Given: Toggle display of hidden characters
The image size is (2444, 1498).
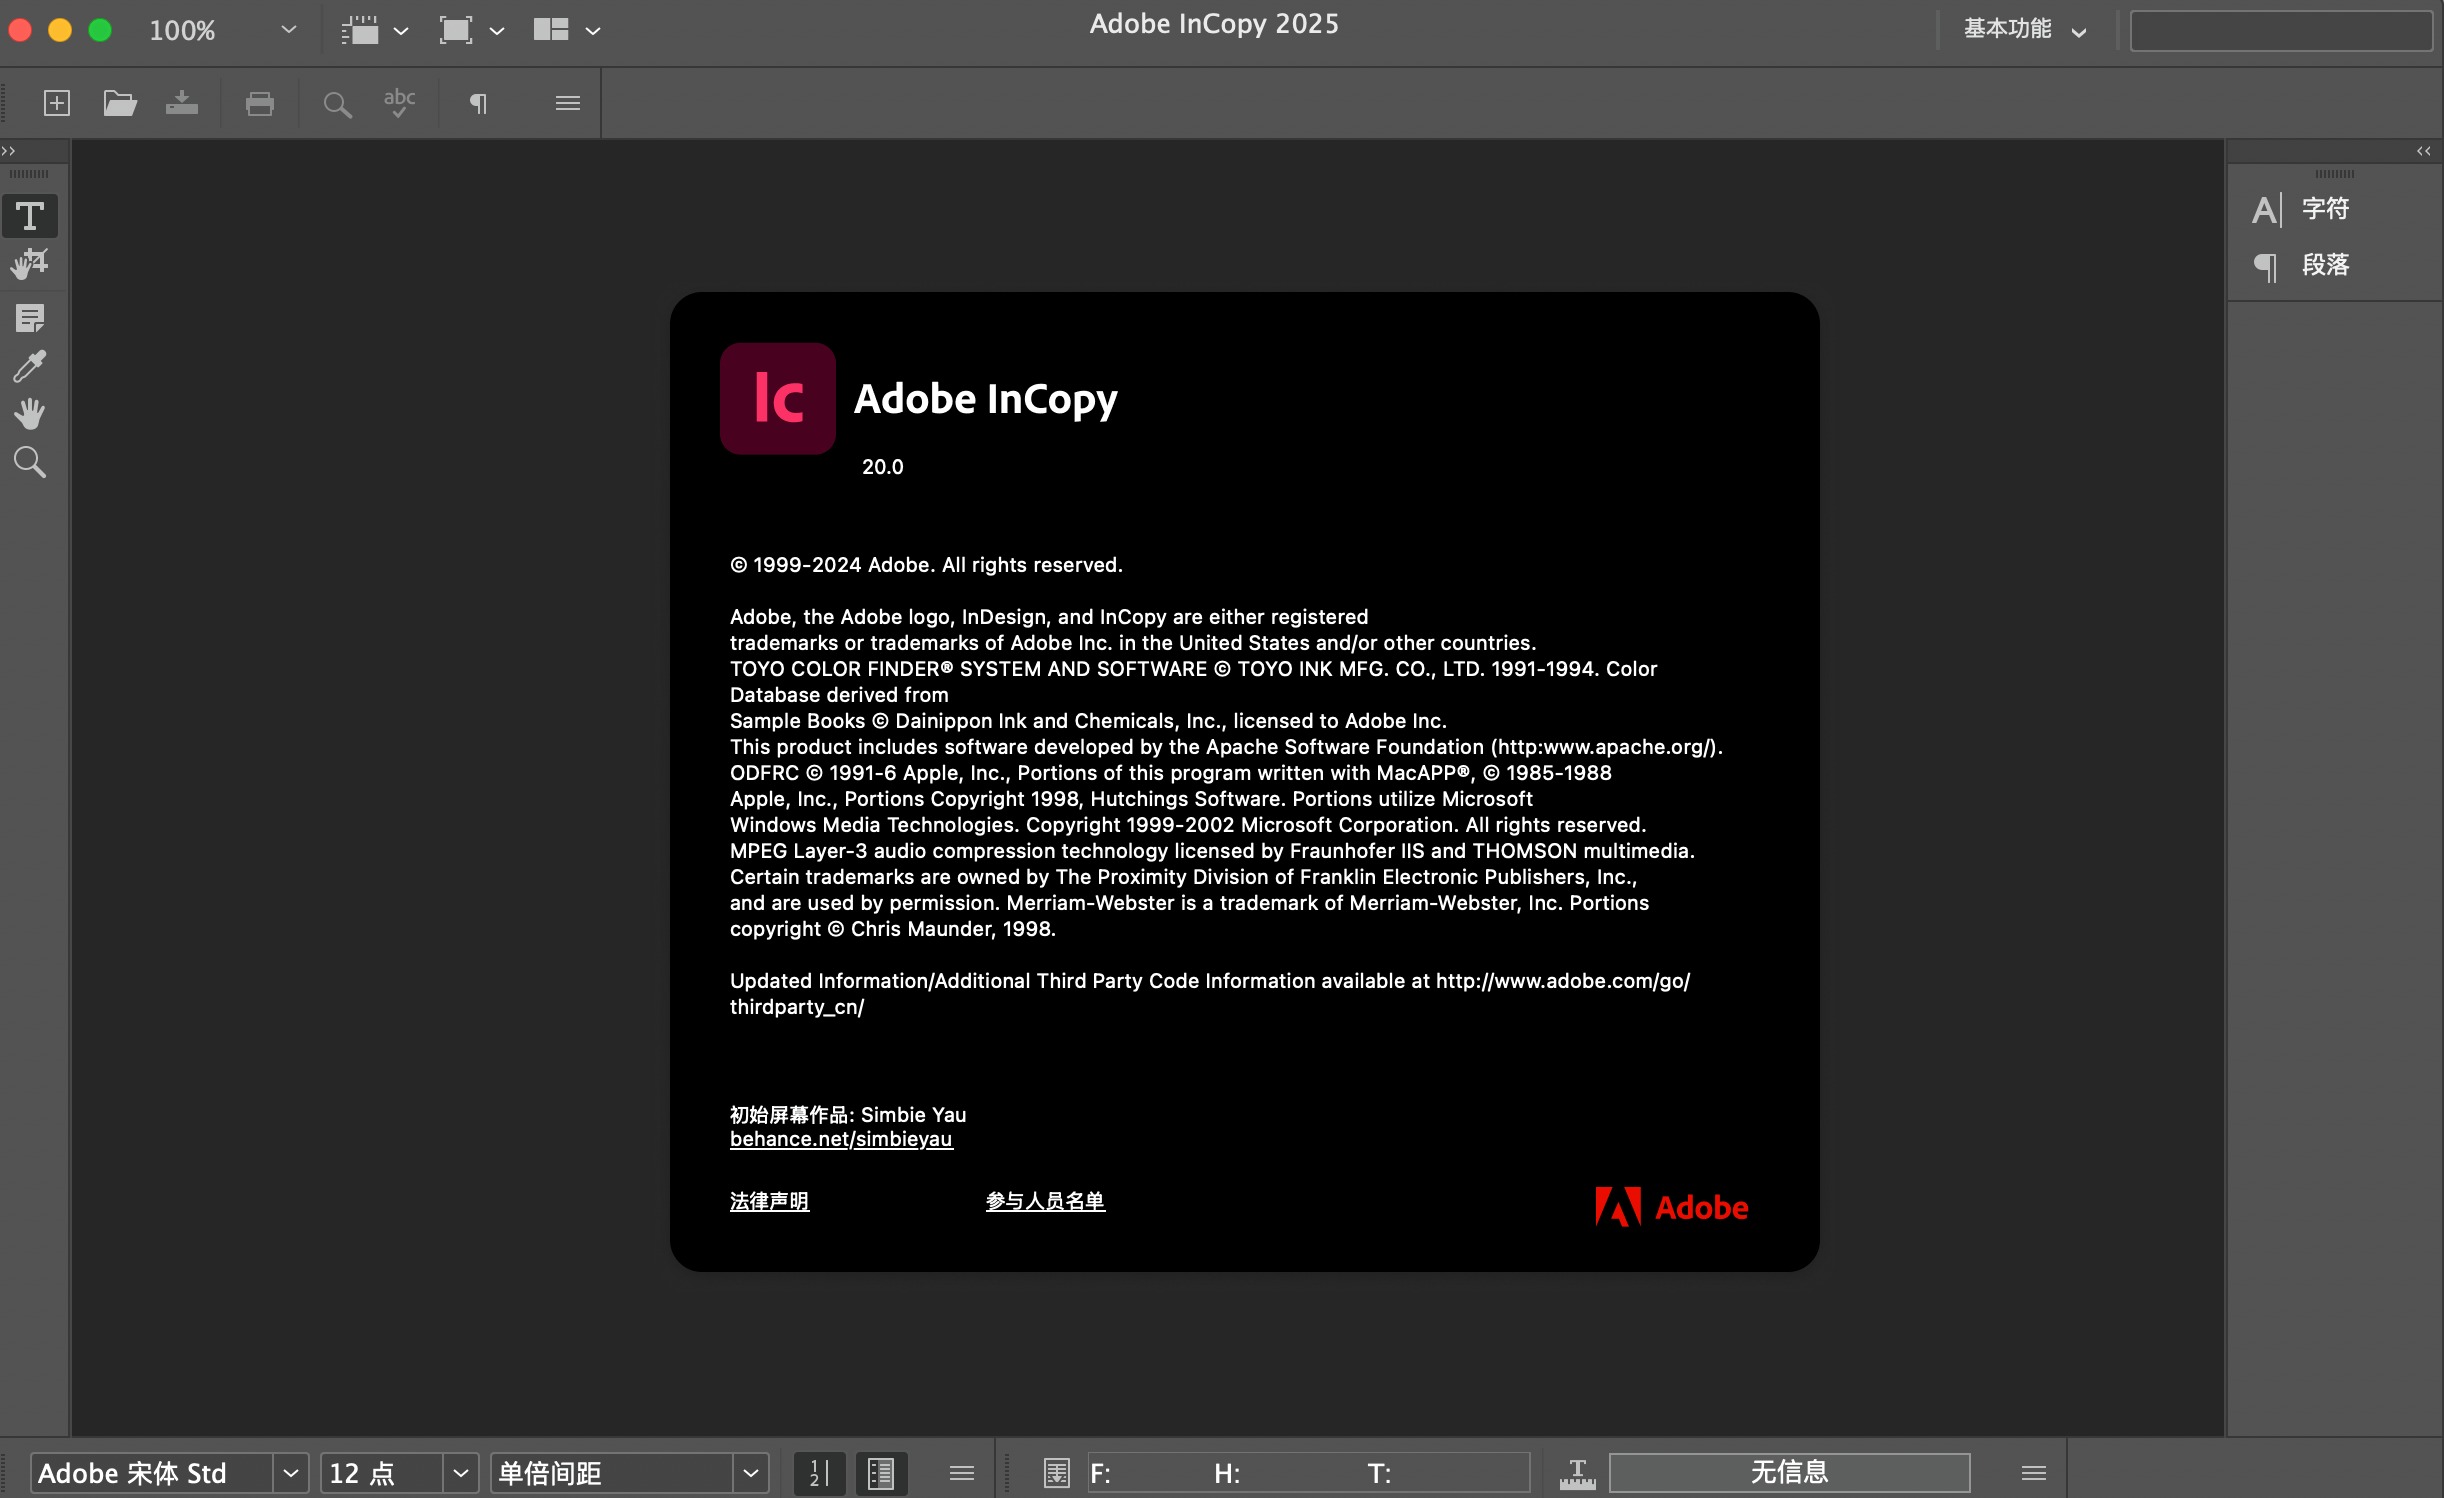Looking at the screenshot, I should tap(478, 103).
